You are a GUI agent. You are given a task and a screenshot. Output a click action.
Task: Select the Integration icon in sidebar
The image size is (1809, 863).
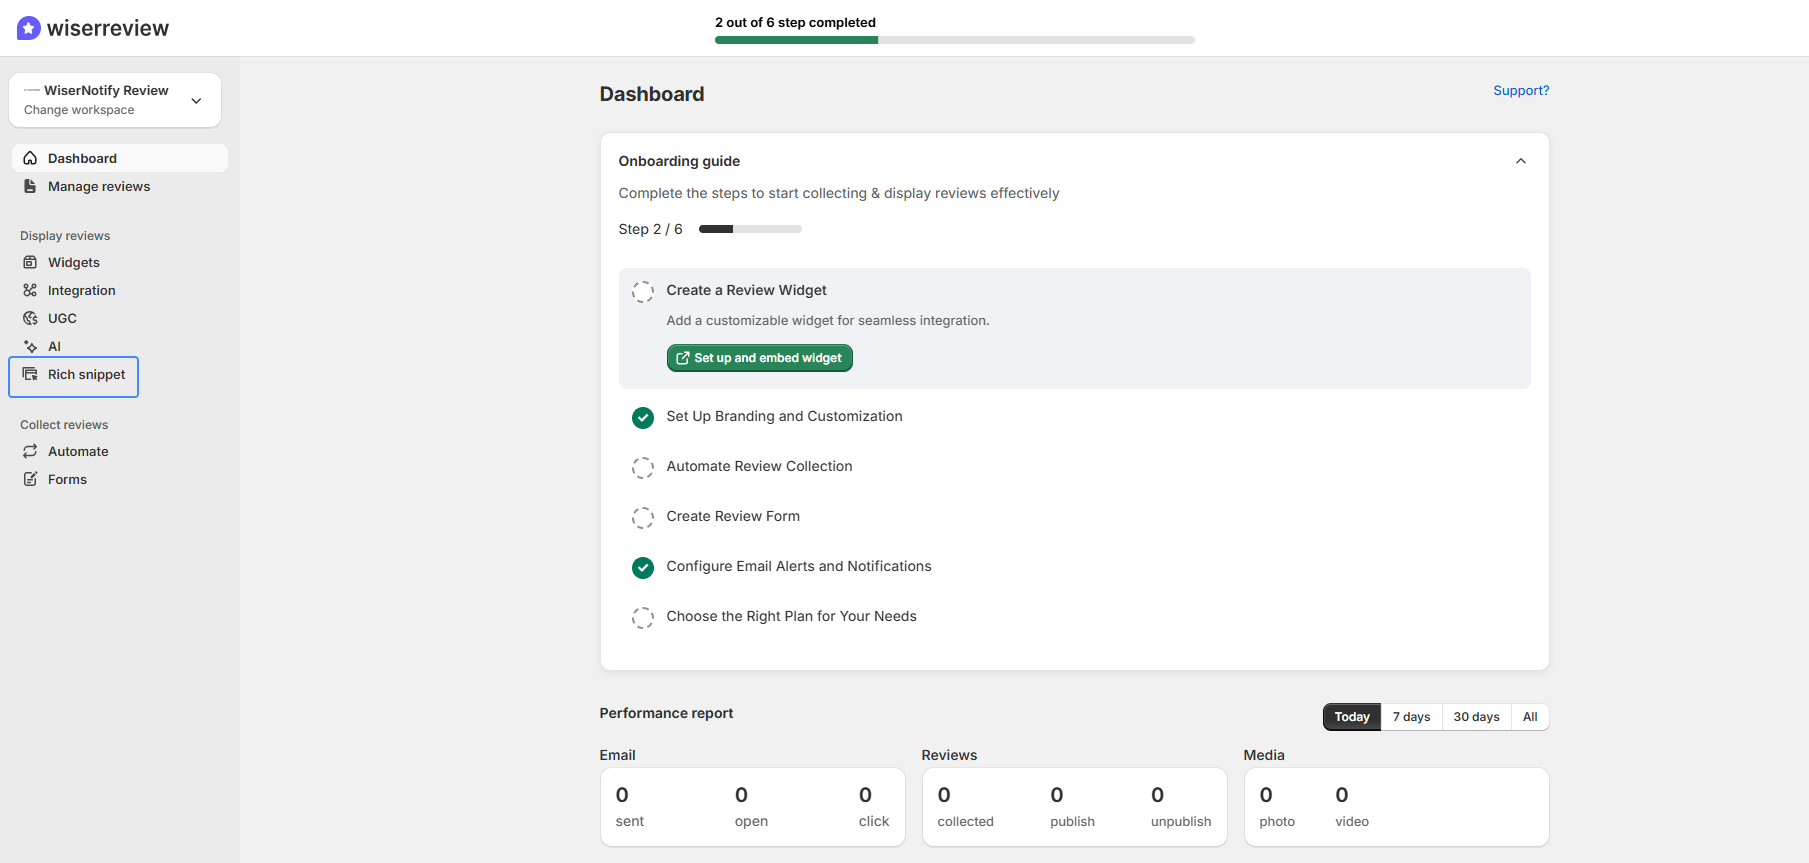pyautogui.click(x=30, y=290)
